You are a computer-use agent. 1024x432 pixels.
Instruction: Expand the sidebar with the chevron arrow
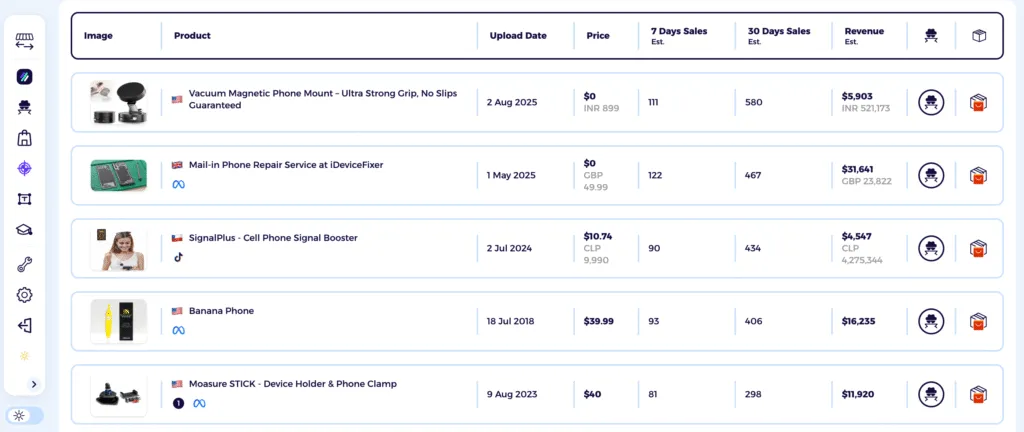click(x=33, y=383)
